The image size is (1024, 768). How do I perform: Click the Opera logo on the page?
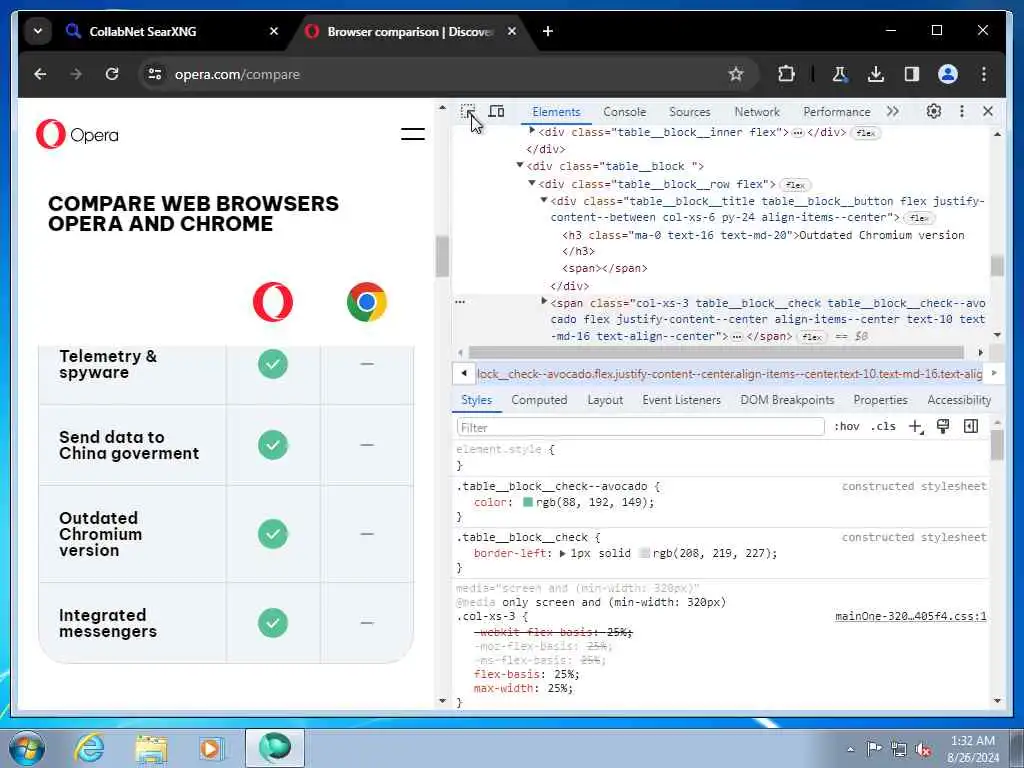click(77, 135)
